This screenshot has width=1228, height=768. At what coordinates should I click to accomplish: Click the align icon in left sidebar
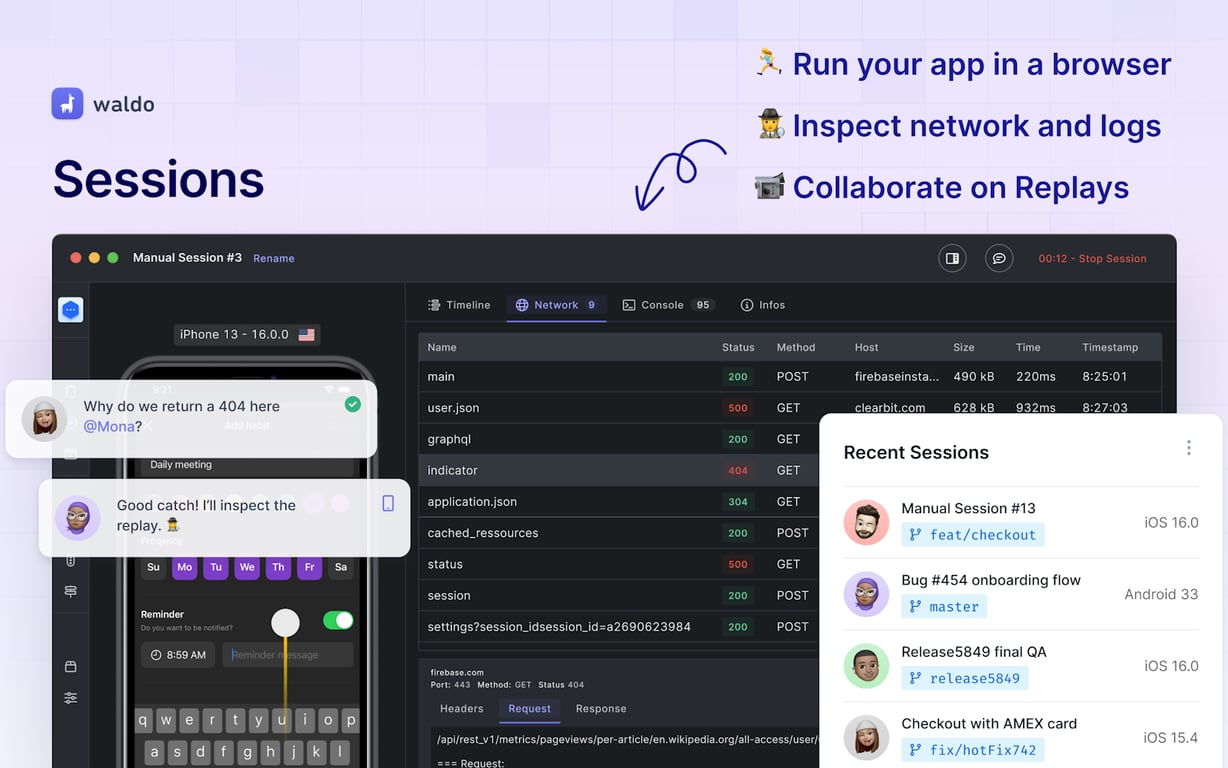(x=70, y=592)
